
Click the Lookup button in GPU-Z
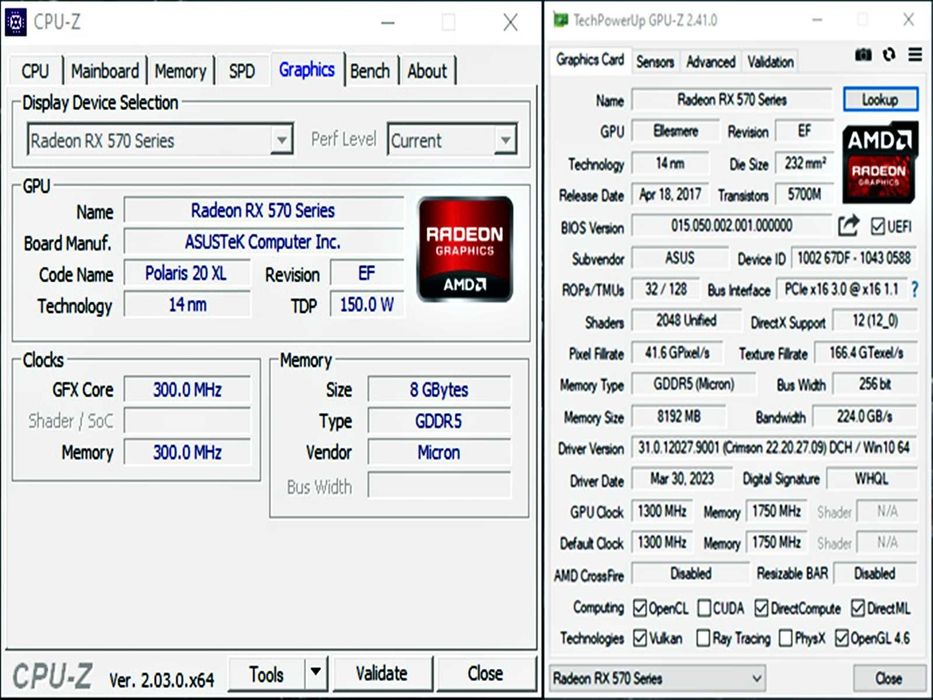click(880, 99)
